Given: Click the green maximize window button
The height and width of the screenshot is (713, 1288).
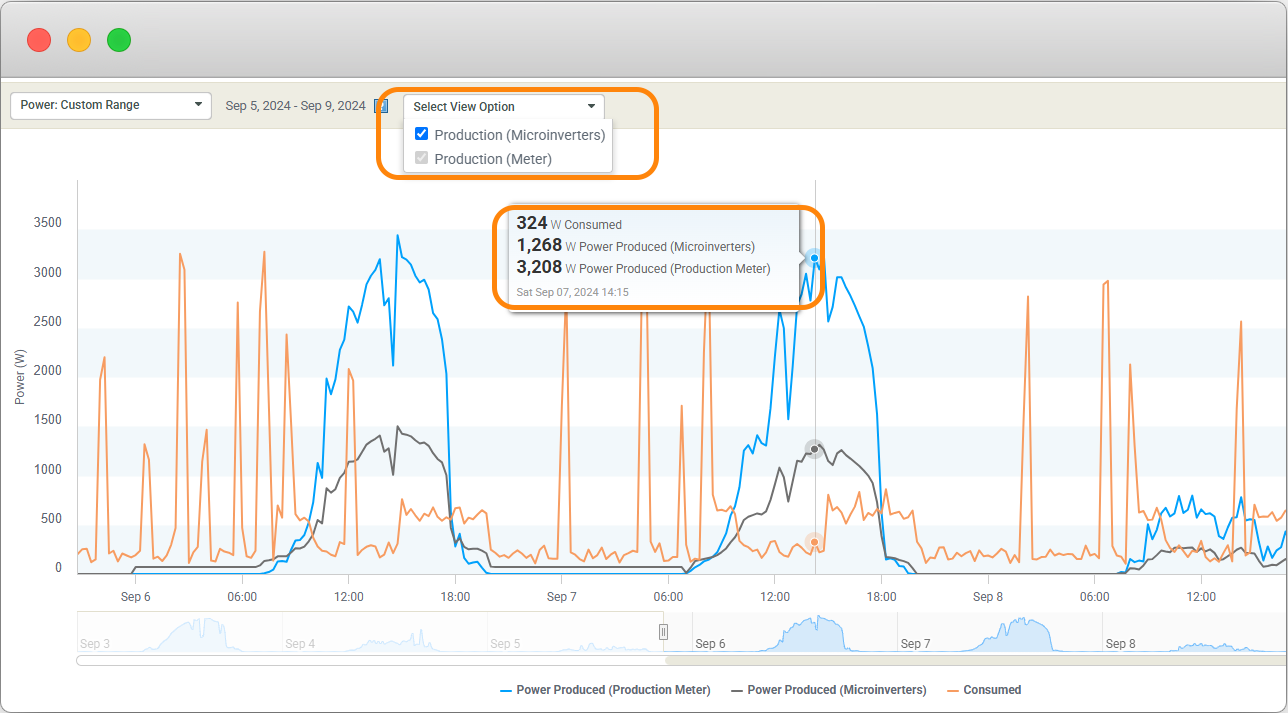Looking at the screenshot, I should pos(119,40).
